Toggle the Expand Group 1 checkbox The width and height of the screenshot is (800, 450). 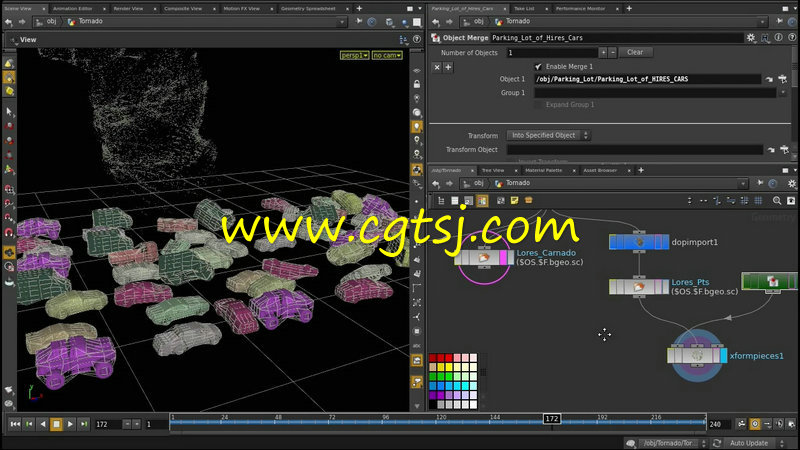[538, 105]
